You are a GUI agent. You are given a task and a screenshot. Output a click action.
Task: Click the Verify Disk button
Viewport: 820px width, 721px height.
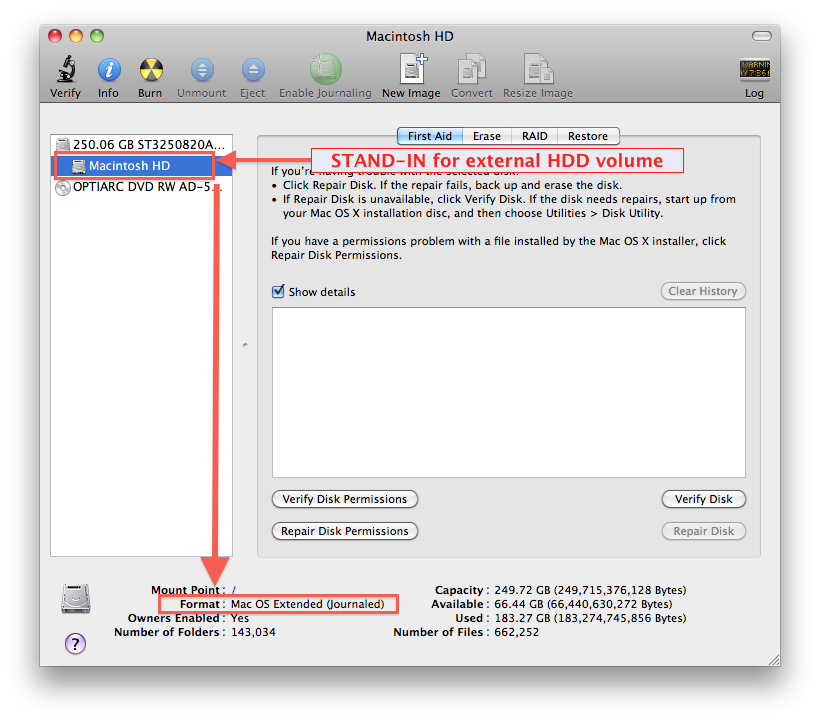(x=703, y=499)
